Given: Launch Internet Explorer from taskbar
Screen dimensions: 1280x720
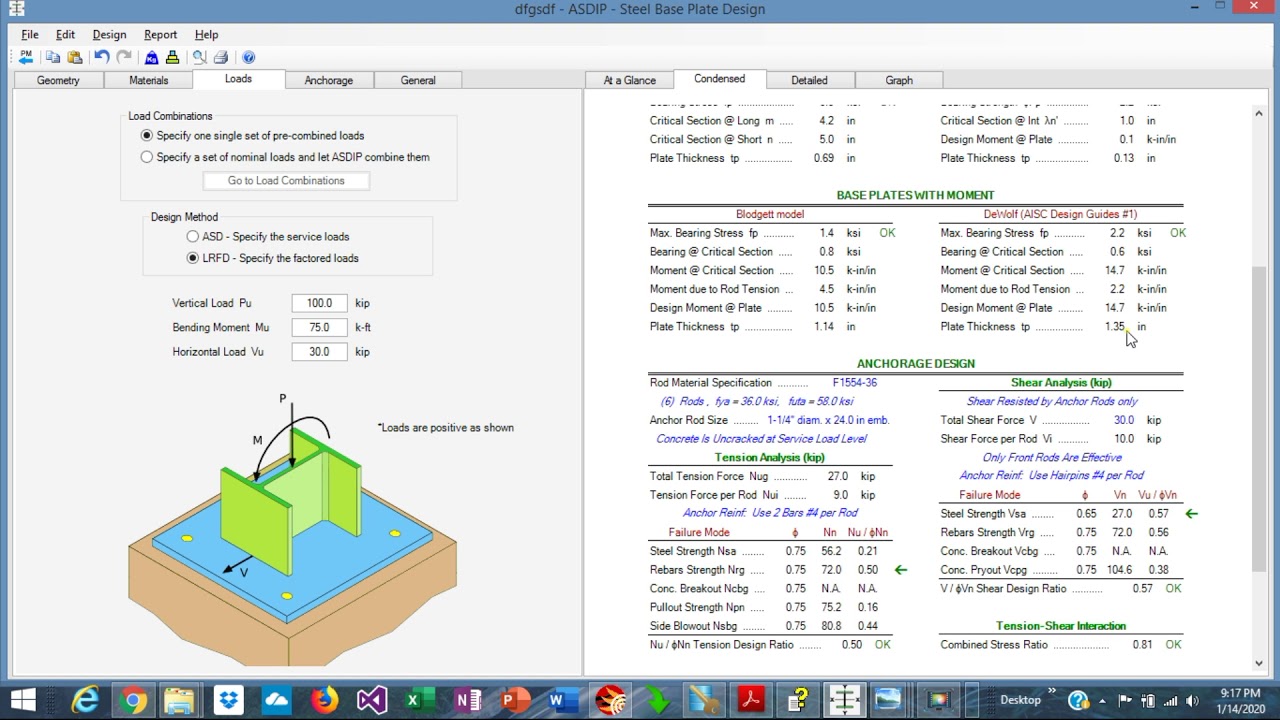Looking at the screenshot, I should coord(85,700).
